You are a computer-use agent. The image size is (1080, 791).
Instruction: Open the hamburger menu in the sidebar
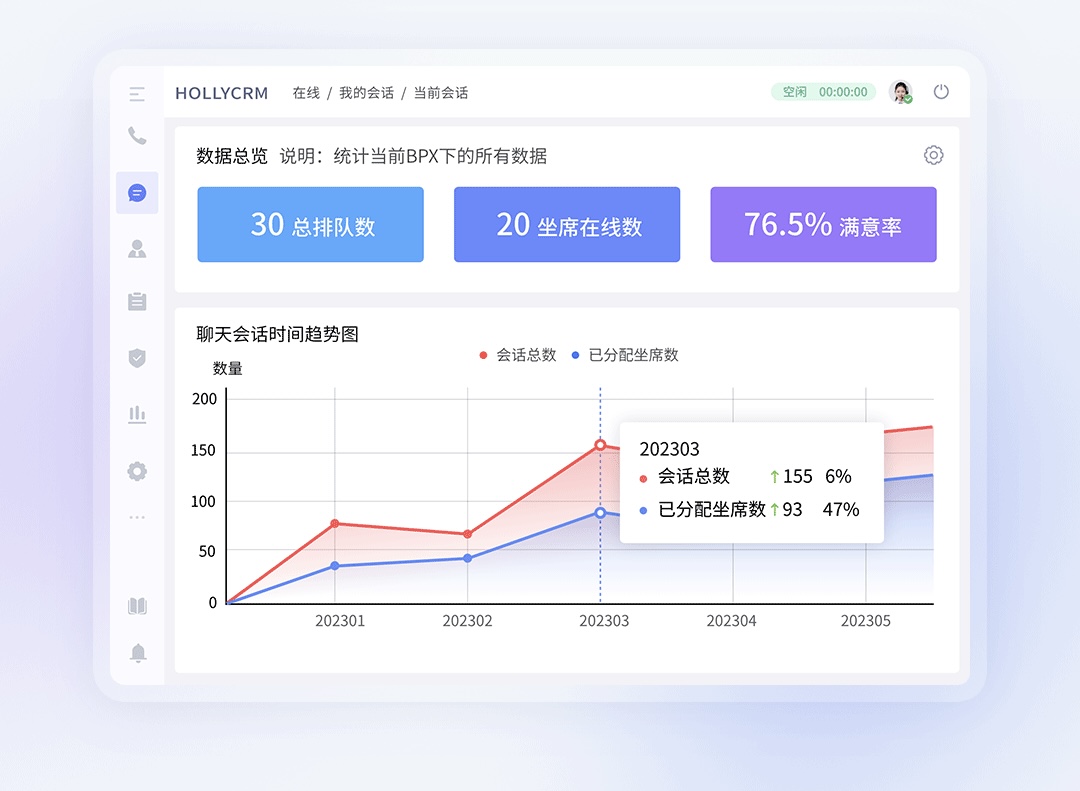point(137,94)
